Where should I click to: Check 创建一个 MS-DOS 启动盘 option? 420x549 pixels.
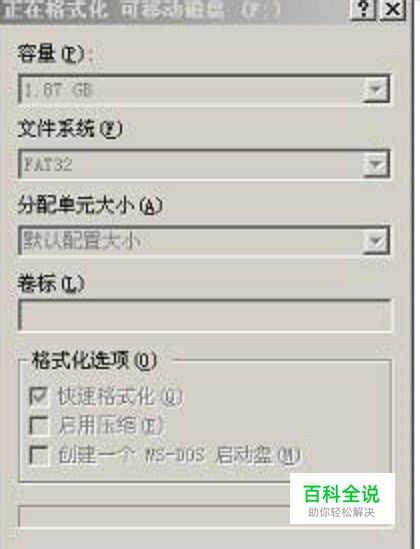point(39,455)
